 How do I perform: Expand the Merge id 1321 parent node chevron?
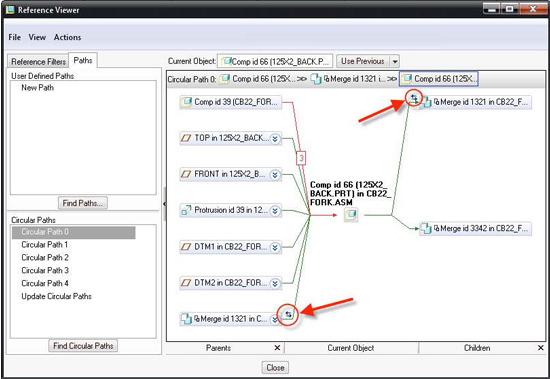coord(274,319)
